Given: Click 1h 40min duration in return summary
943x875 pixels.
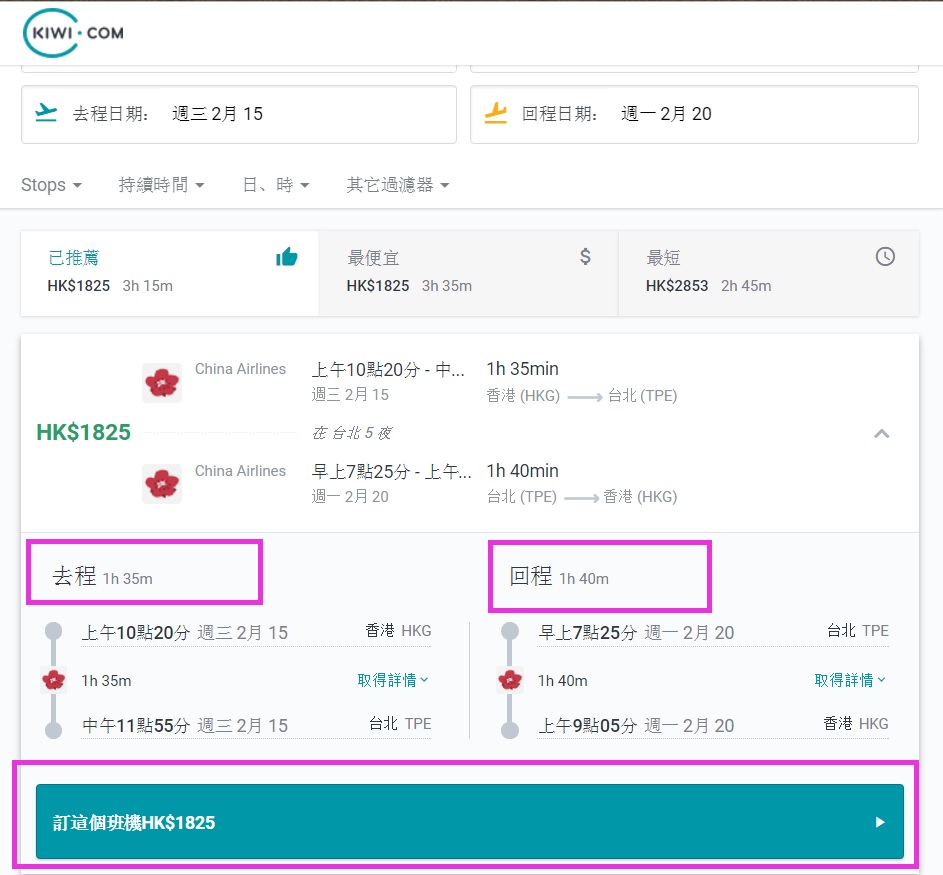Looking at the screenshot, I should pos(523,471).
